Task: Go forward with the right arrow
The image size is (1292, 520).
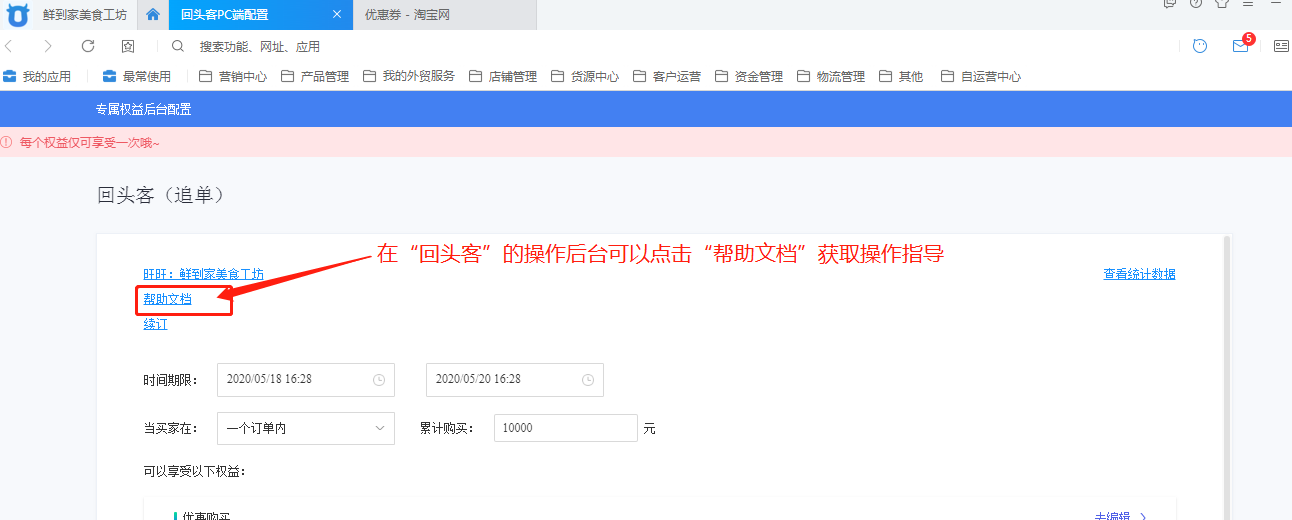Action: click(x=48, y=46)
